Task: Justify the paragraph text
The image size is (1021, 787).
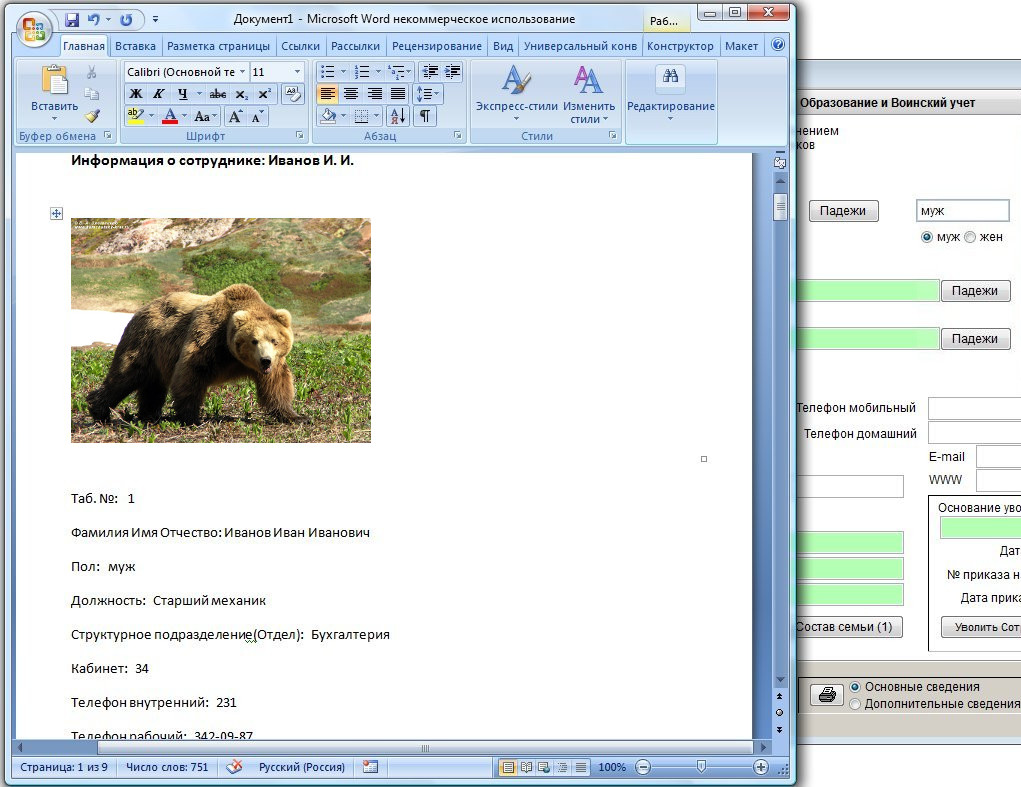Action: point(398,94)
